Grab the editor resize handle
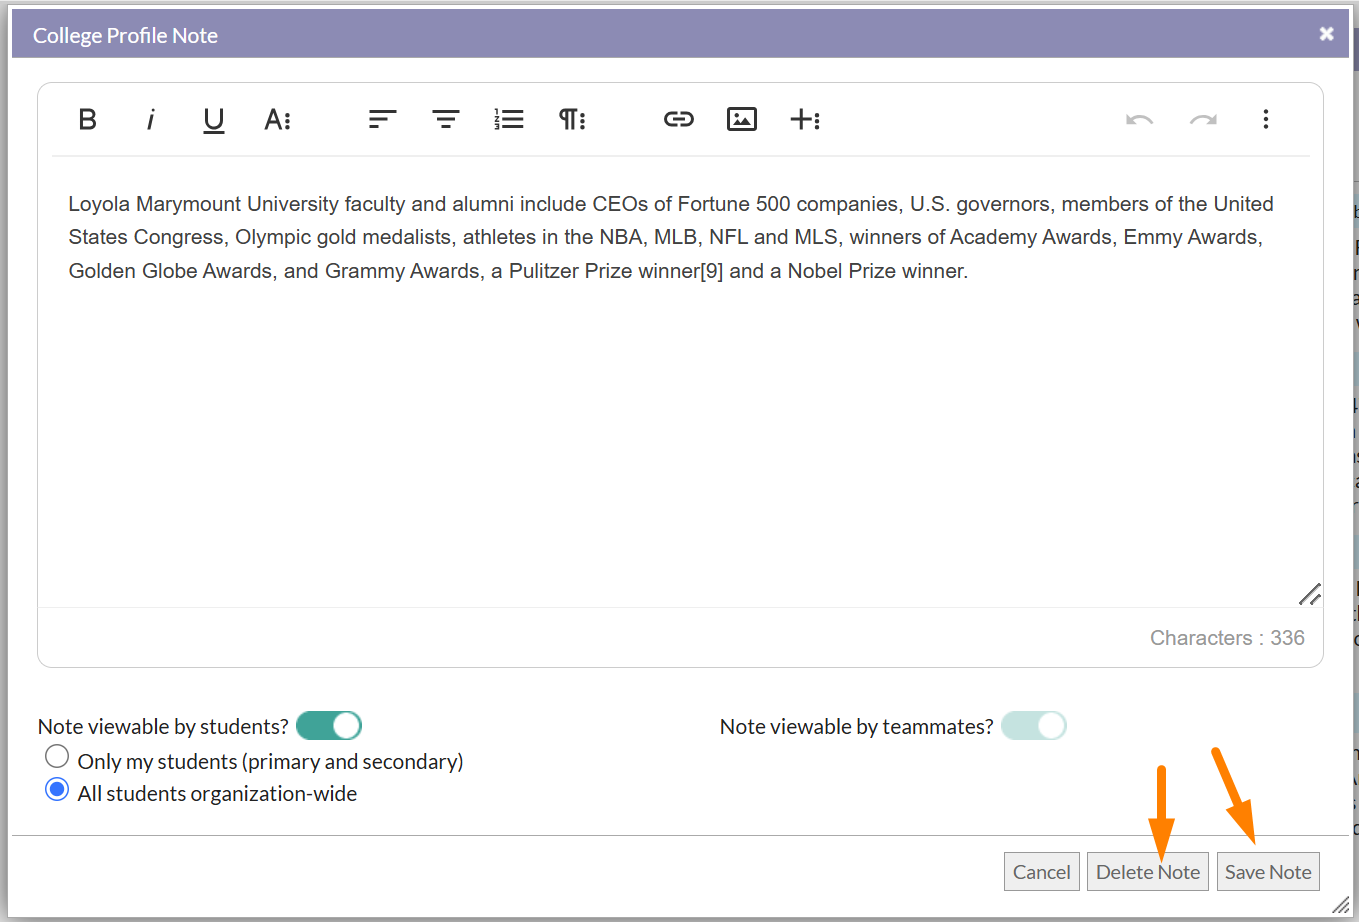 point(1310,595)
